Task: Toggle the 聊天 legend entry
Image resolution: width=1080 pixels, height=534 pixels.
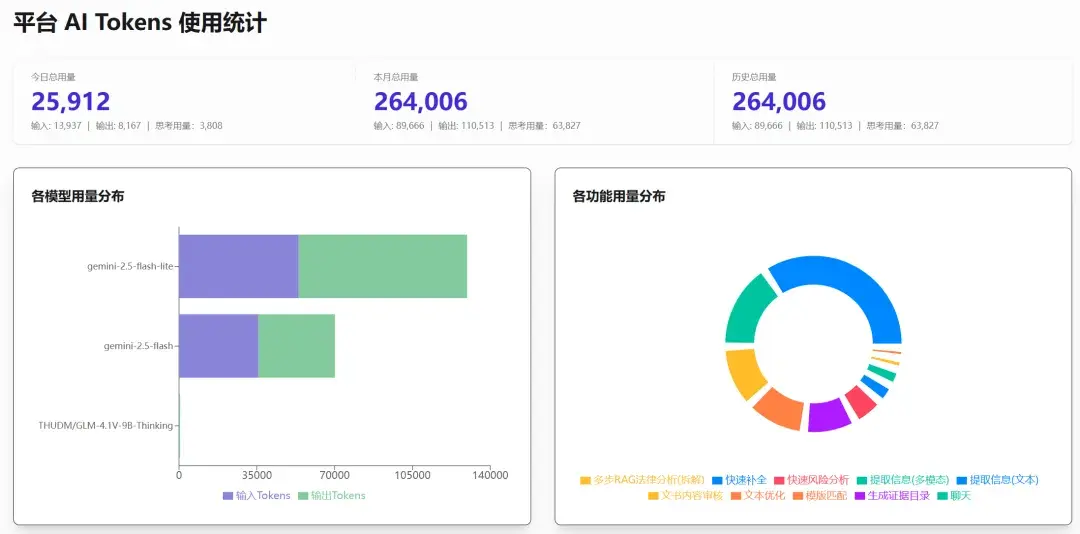Action: point(953,495)
